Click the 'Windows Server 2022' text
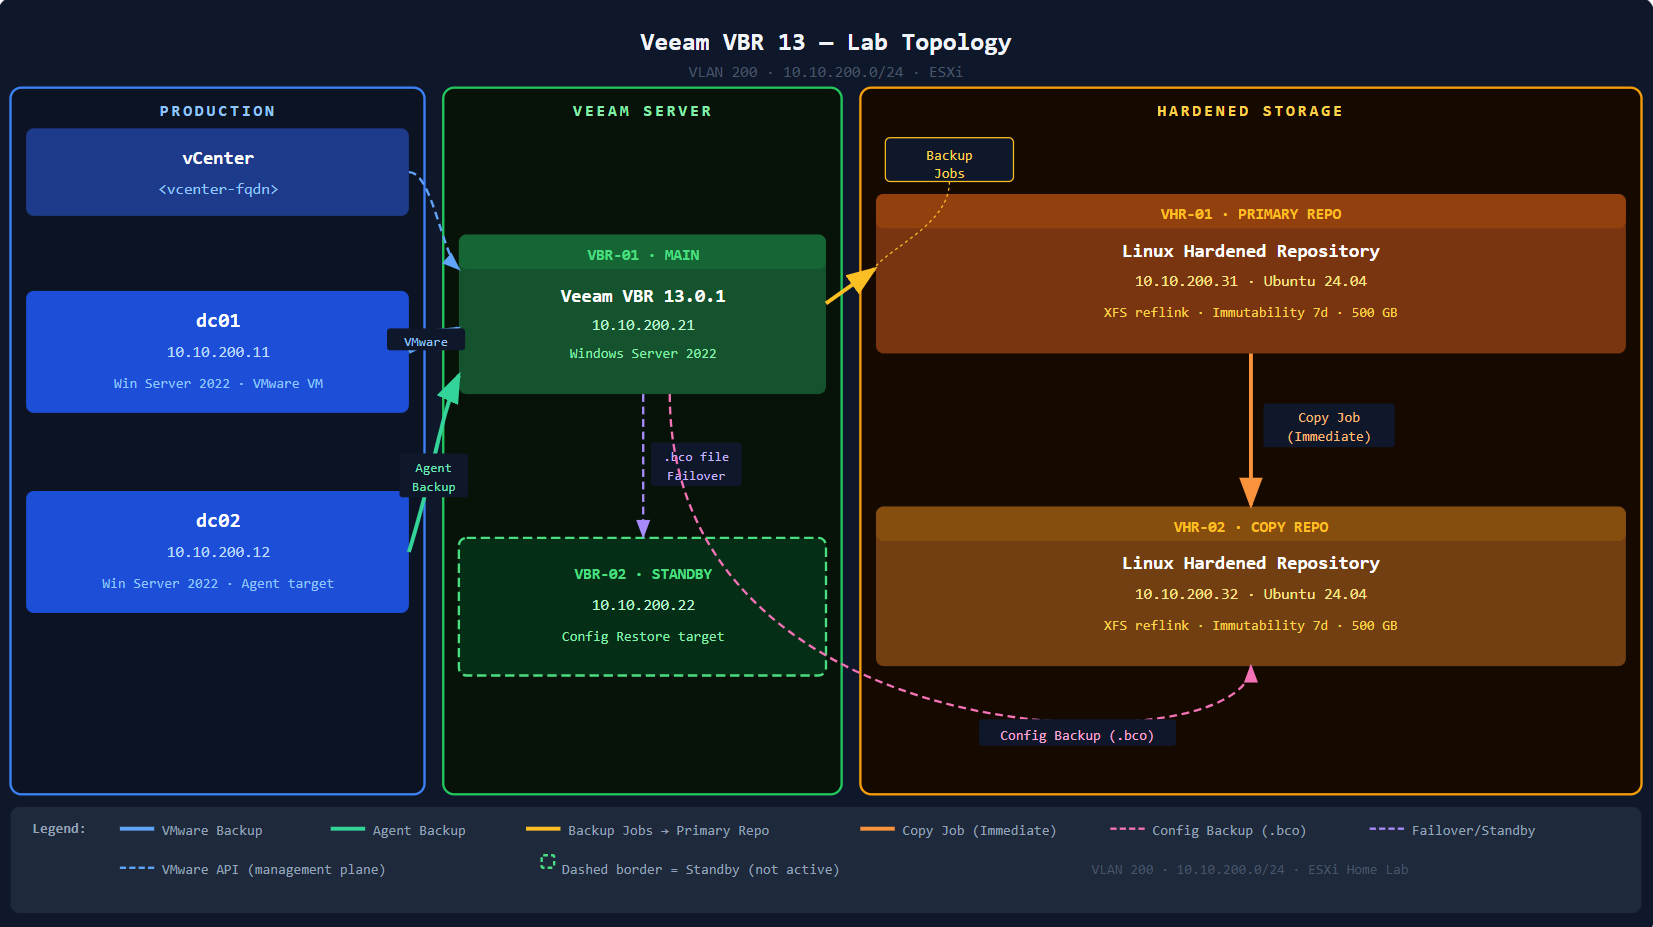This screenshot has width=1653, height=927. pyautogui.click(x=643, y=353)
